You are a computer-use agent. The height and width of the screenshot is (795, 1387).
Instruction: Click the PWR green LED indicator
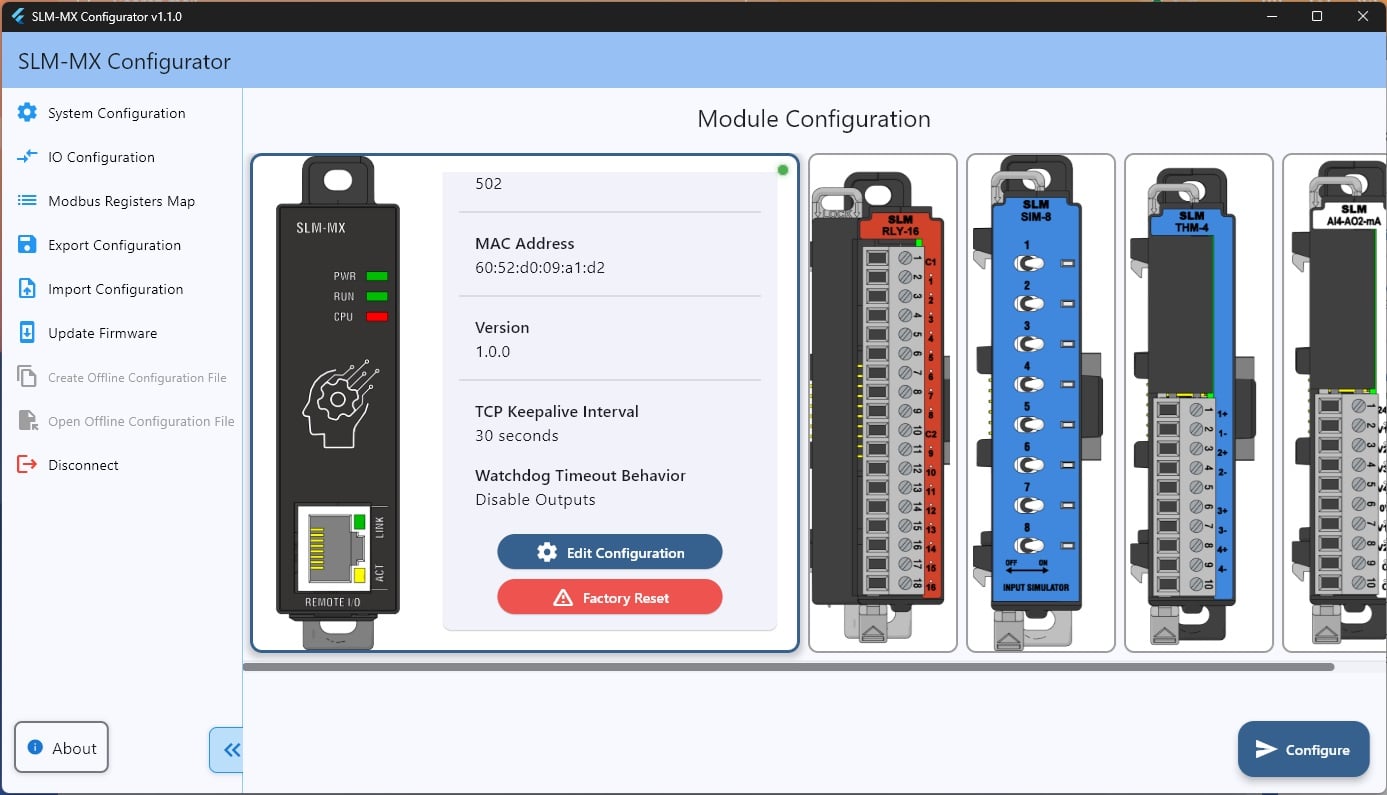pos(376,276)
